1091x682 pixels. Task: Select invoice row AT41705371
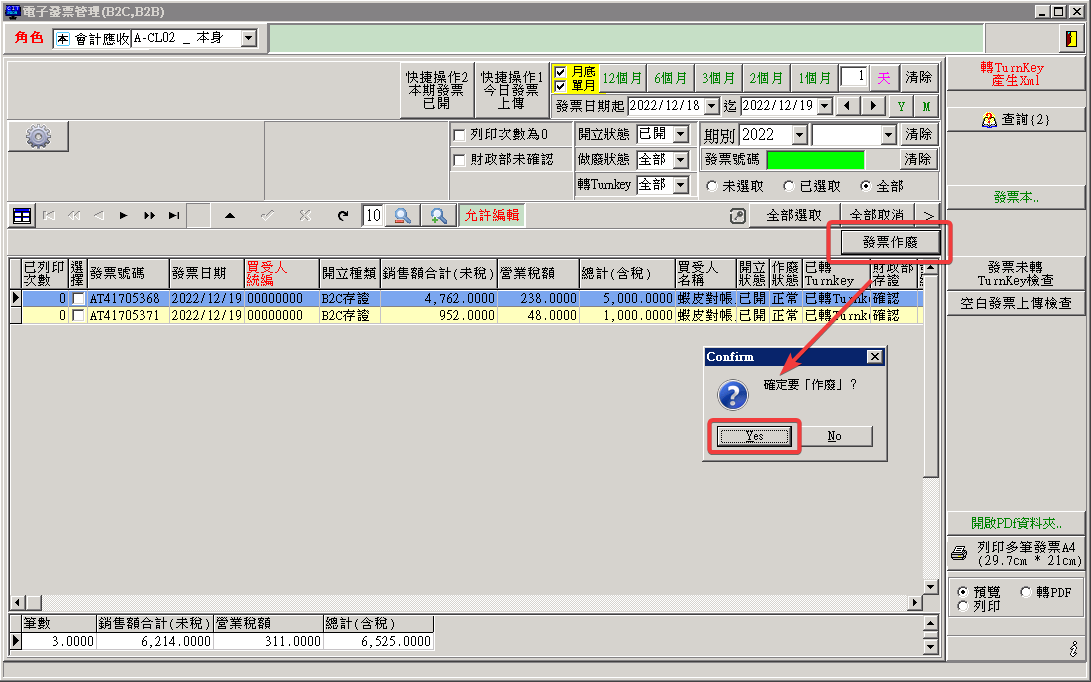point(124,315)
